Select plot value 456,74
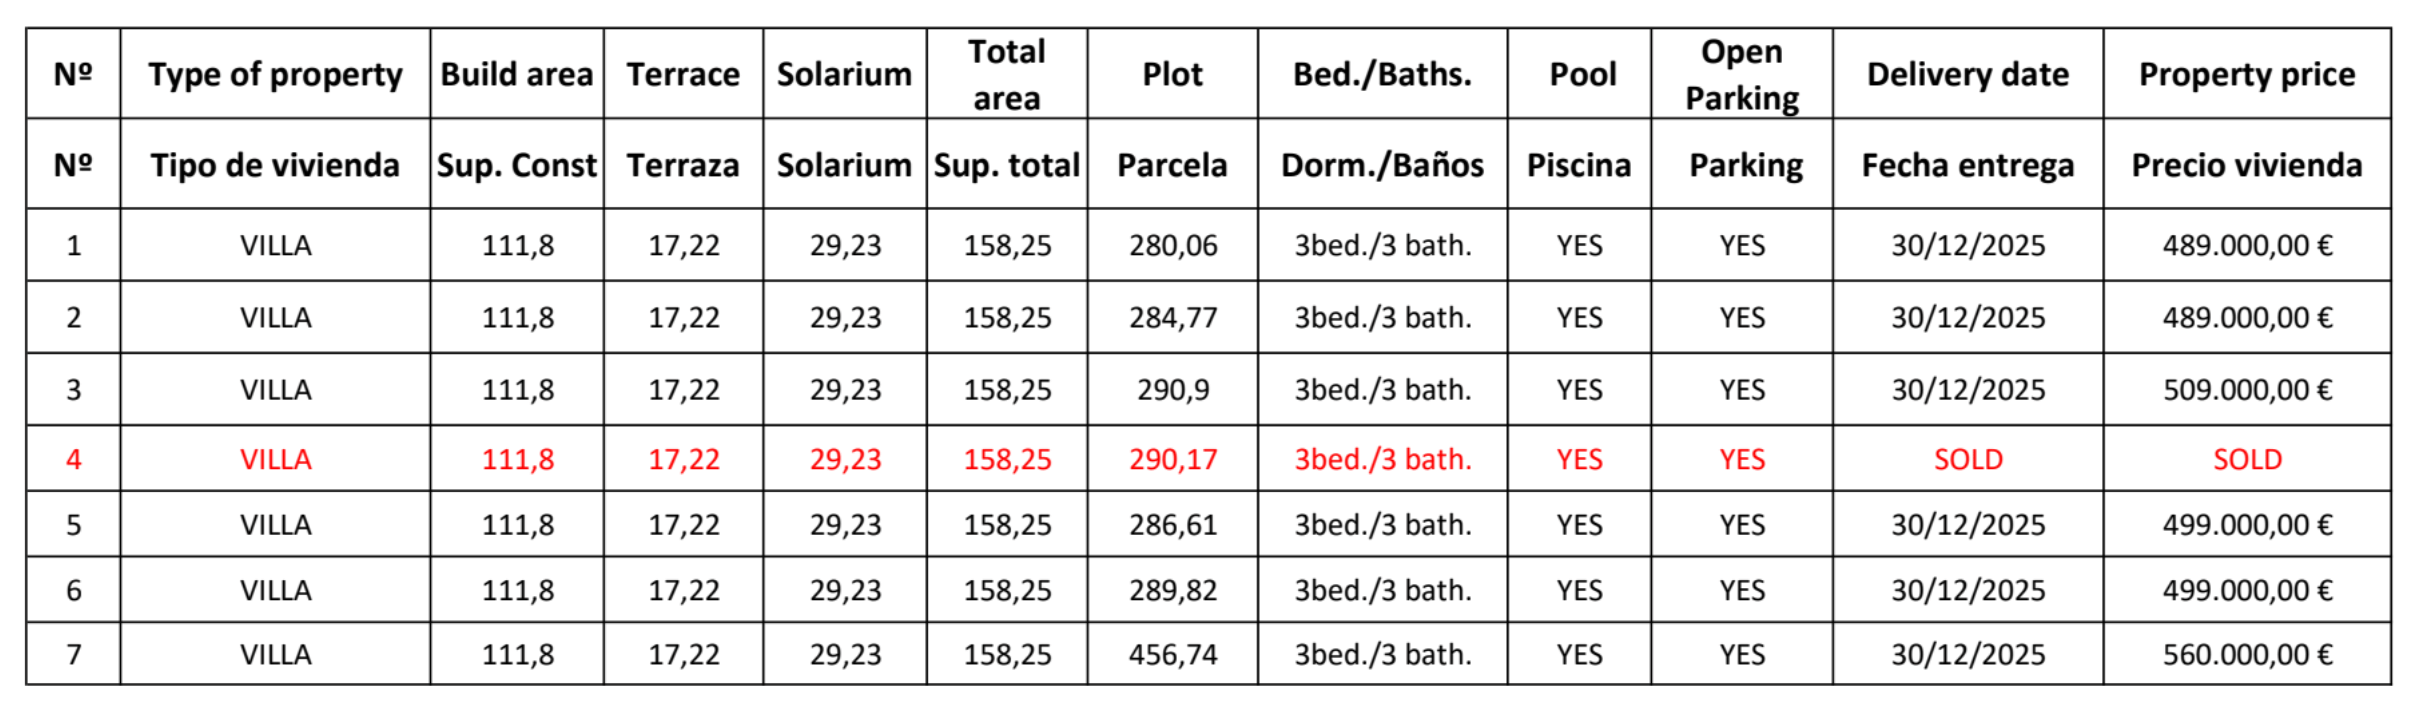 click(x=1173, y=654)
